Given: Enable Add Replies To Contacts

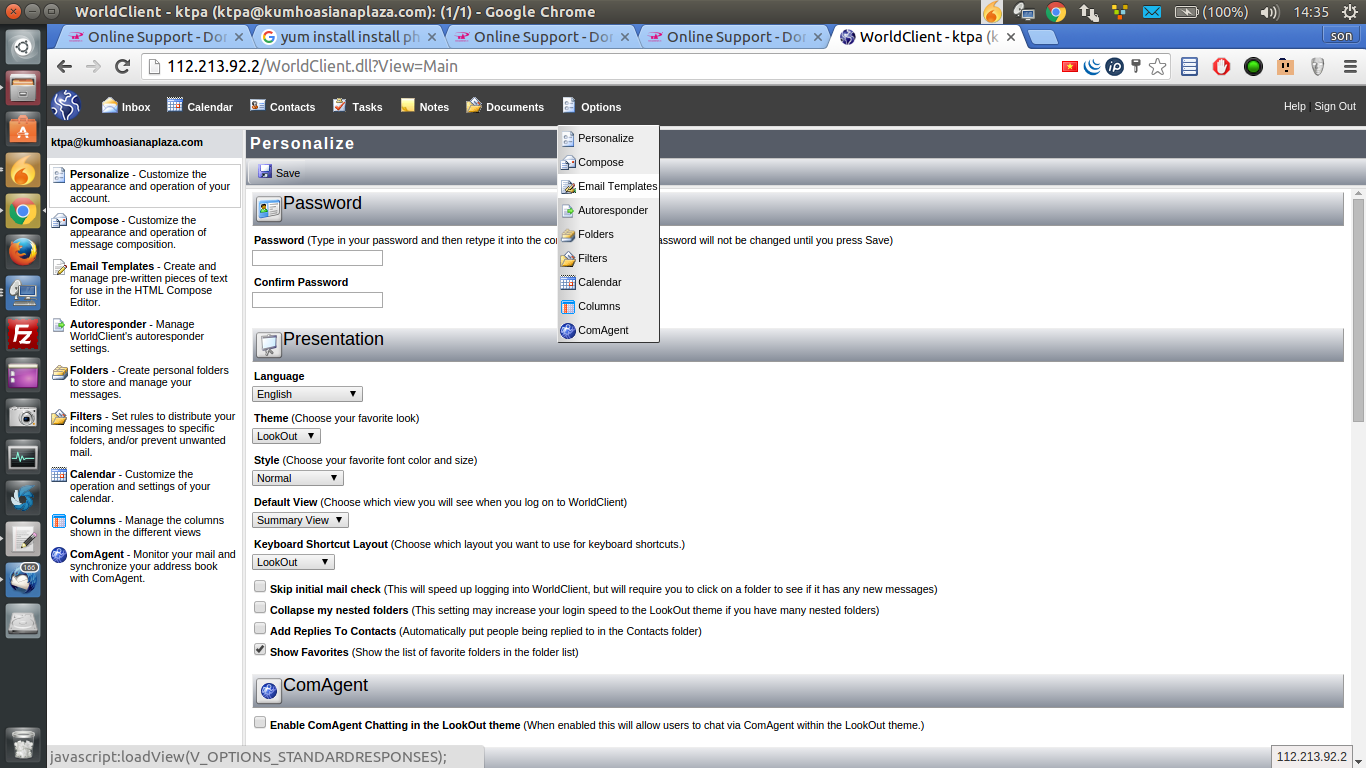Looking at the screenshot, I should coord(260,629).
